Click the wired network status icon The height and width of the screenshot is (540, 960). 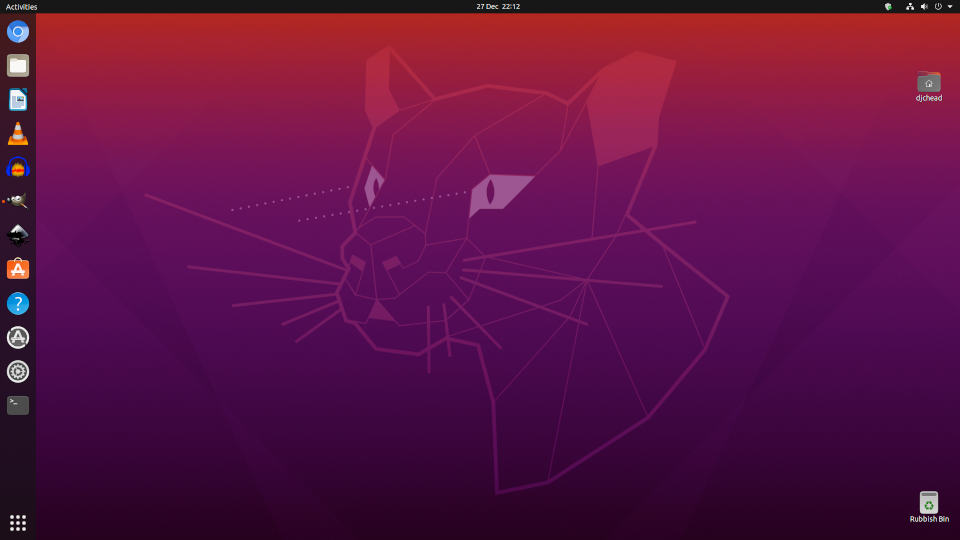point(910,7)
